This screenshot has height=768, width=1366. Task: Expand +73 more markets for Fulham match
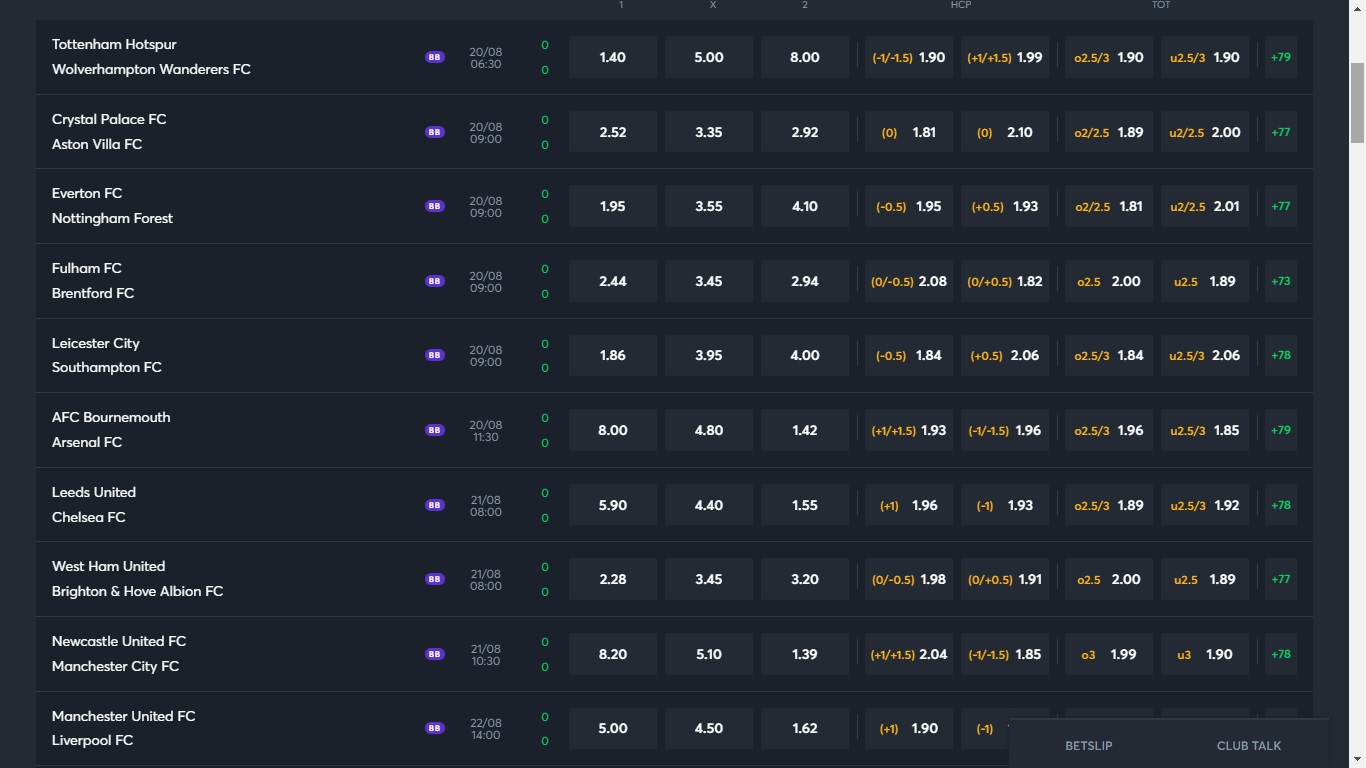click(x=1281, y=281)
